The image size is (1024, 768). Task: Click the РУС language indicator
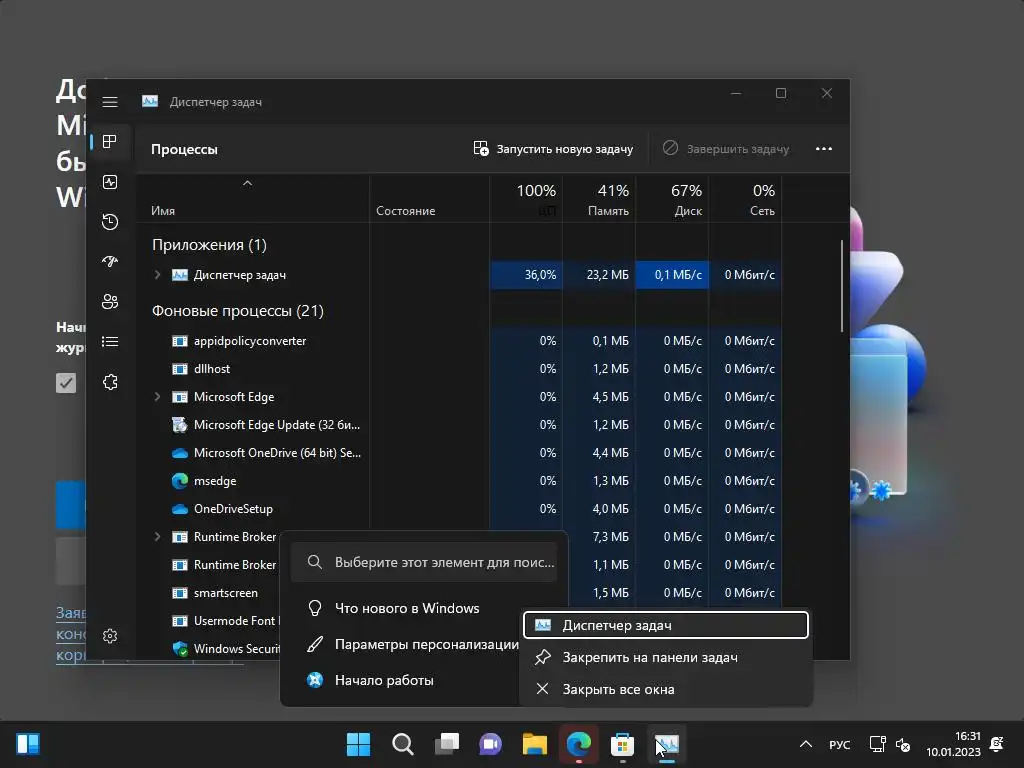click(840, 744)
